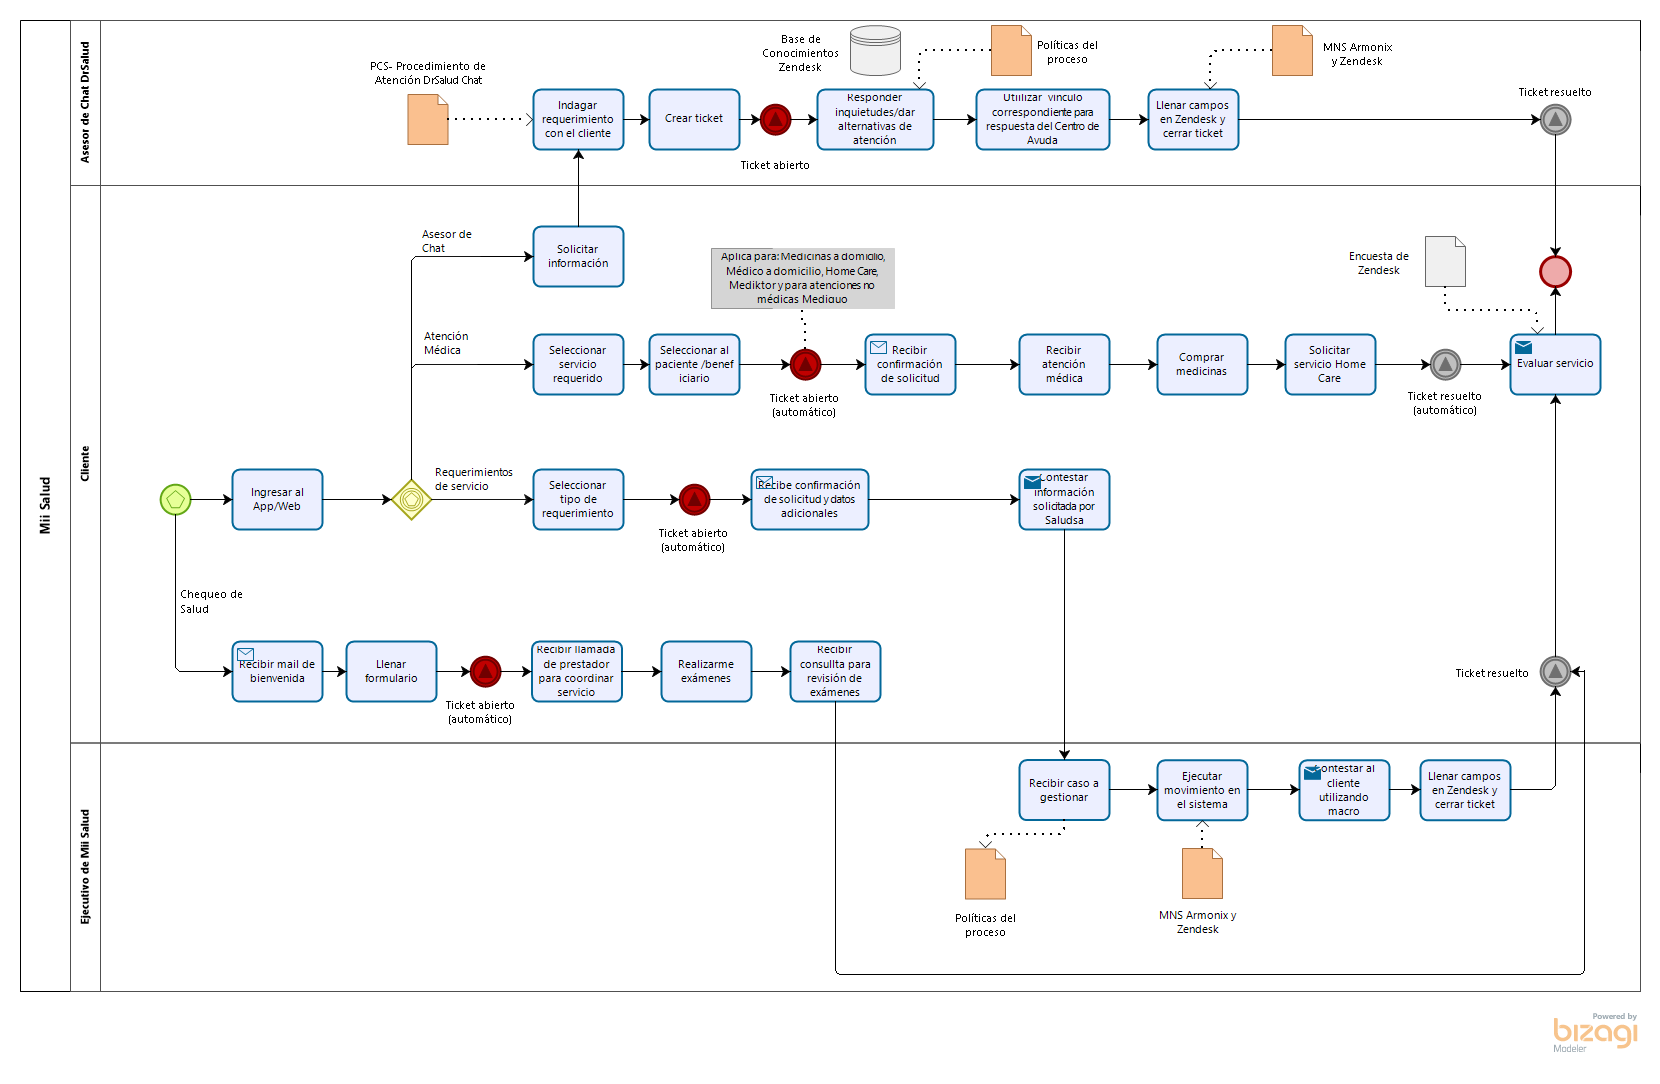The height and width of the screenshot is (1084, 1660).
Task: Click the Requerimientos de servicio flow label
Action: click(474, 479)
